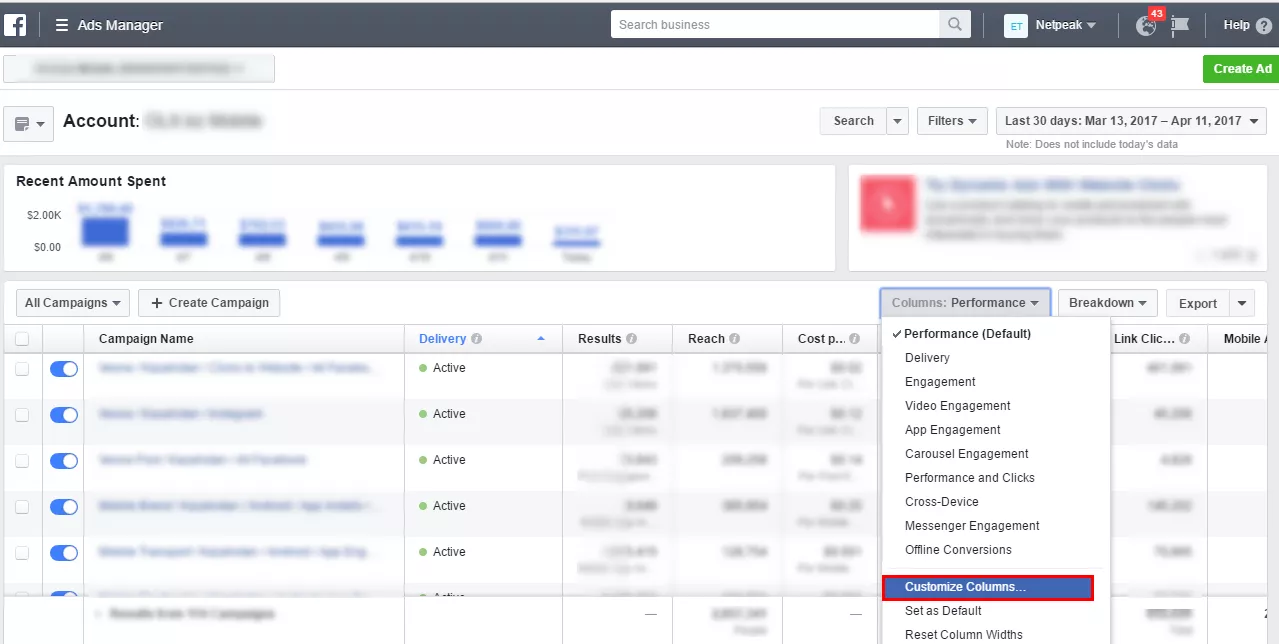This screenshot has height=644, width=1279.
Task: Toggle off the first campaign switch
Action: pyautogui.click(x=63, y=369)
